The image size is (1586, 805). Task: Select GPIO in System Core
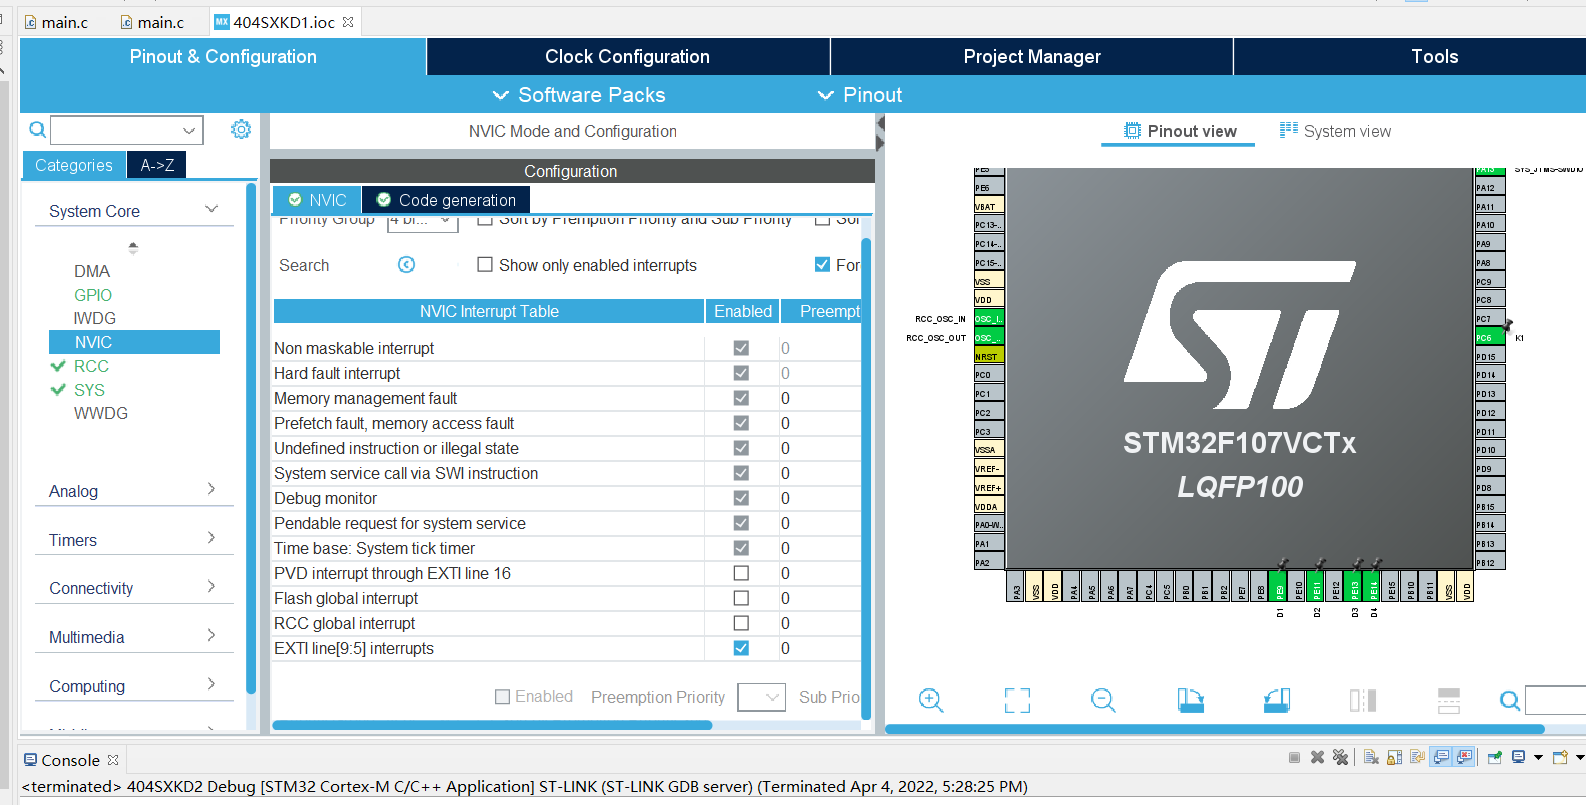tap(93, 295)
